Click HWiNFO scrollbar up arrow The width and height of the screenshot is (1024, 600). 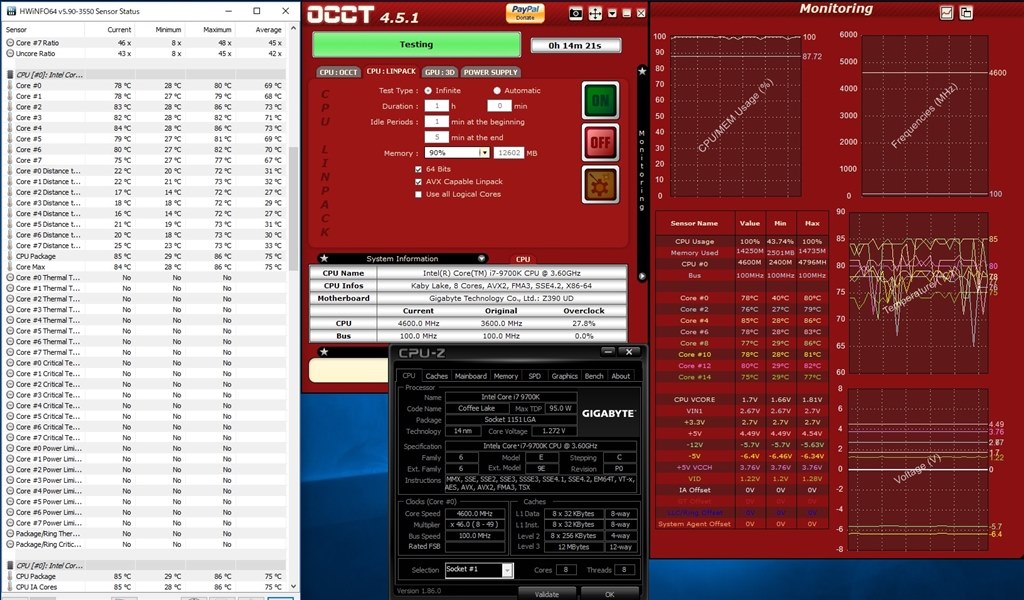(293, 29)
